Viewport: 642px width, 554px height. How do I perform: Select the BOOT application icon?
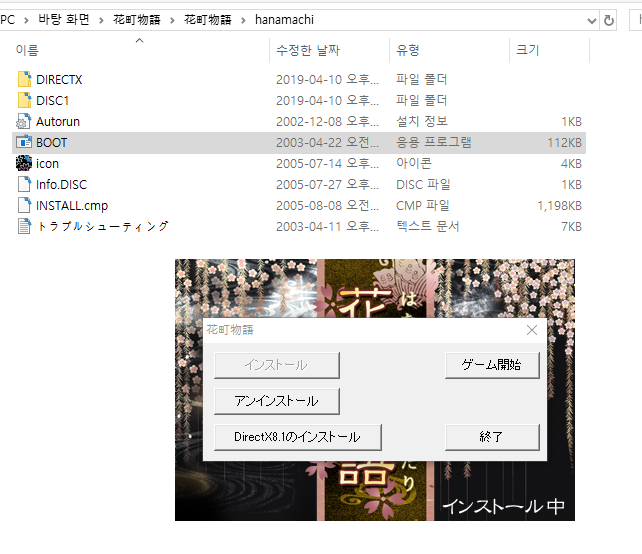click(x=24, y=142)
